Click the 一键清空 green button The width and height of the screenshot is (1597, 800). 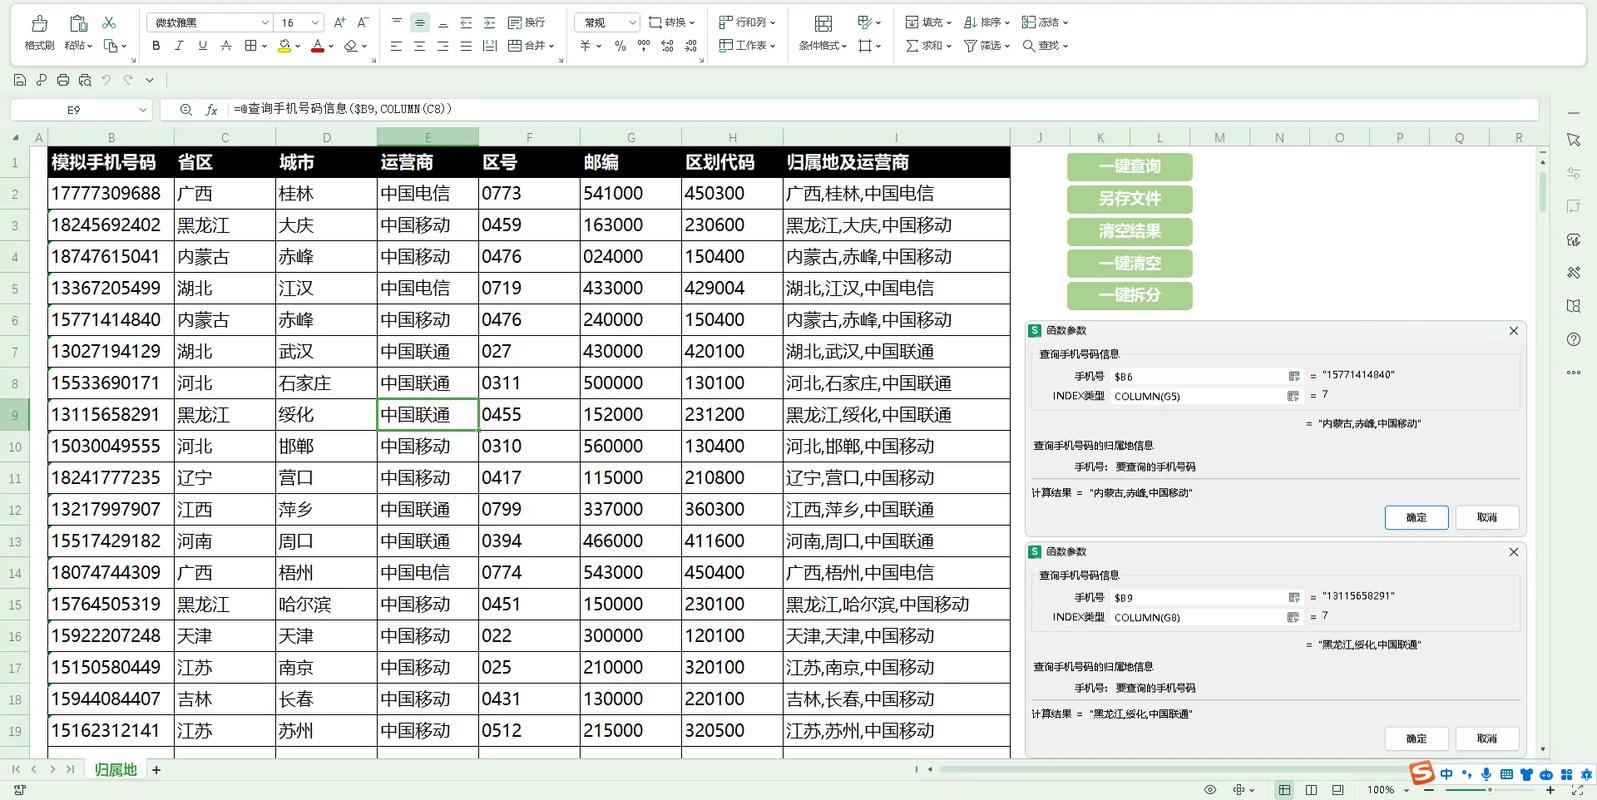[1129, 264]
